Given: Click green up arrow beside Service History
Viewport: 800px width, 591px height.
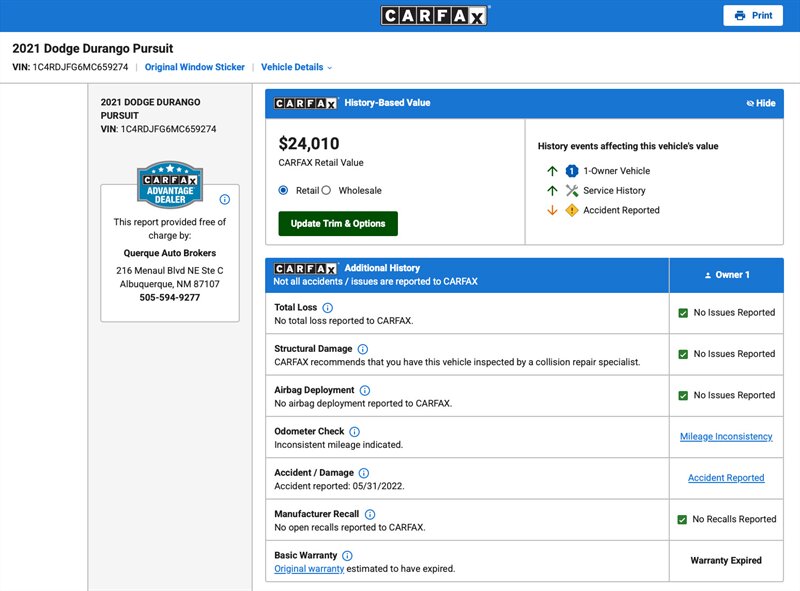Looking at the screenshot, I should coord(552,191).
